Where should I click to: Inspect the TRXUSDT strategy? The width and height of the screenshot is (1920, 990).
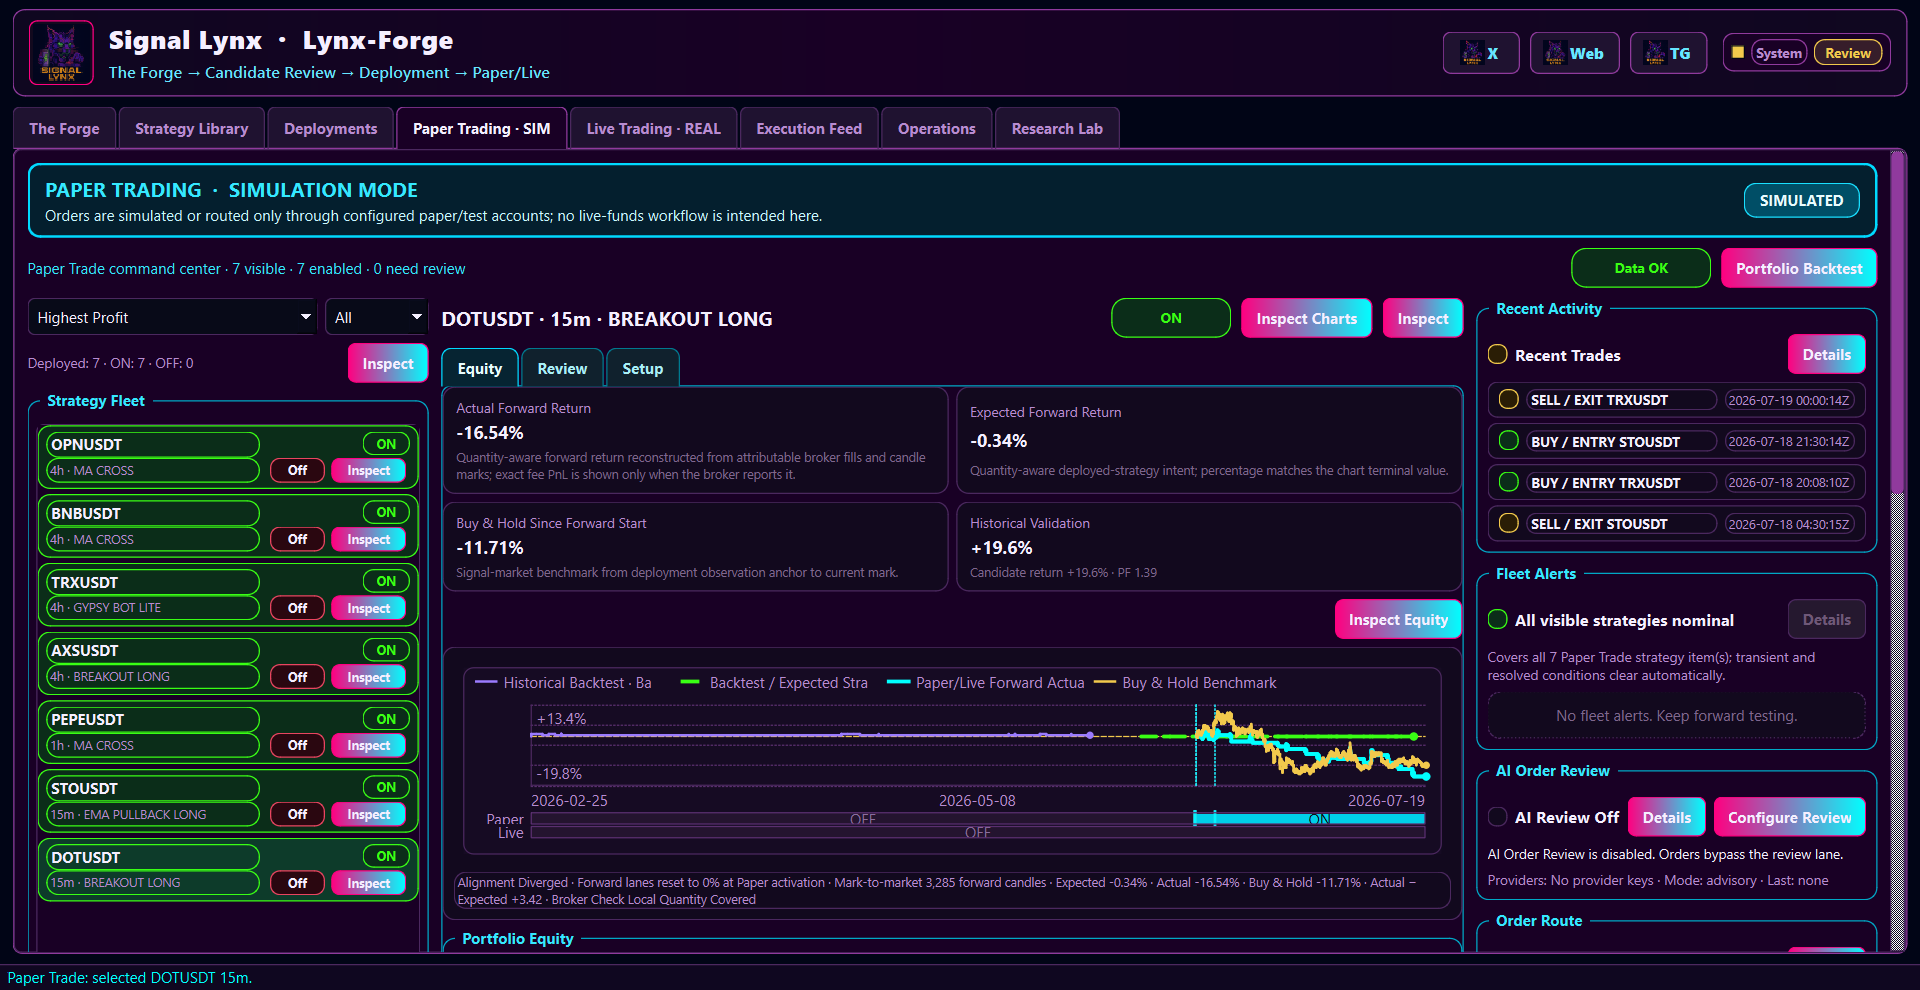tap(368, 608)
